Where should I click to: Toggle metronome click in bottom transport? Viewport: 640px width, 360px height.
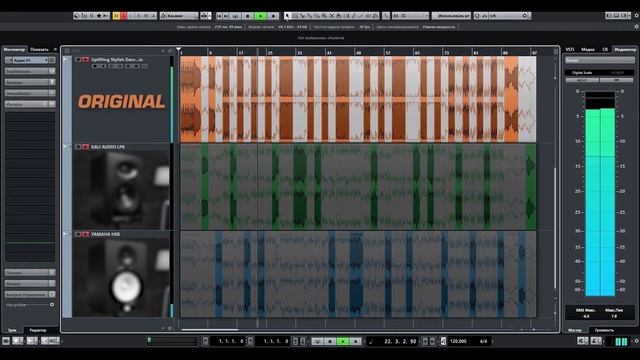tap(443, 341)
